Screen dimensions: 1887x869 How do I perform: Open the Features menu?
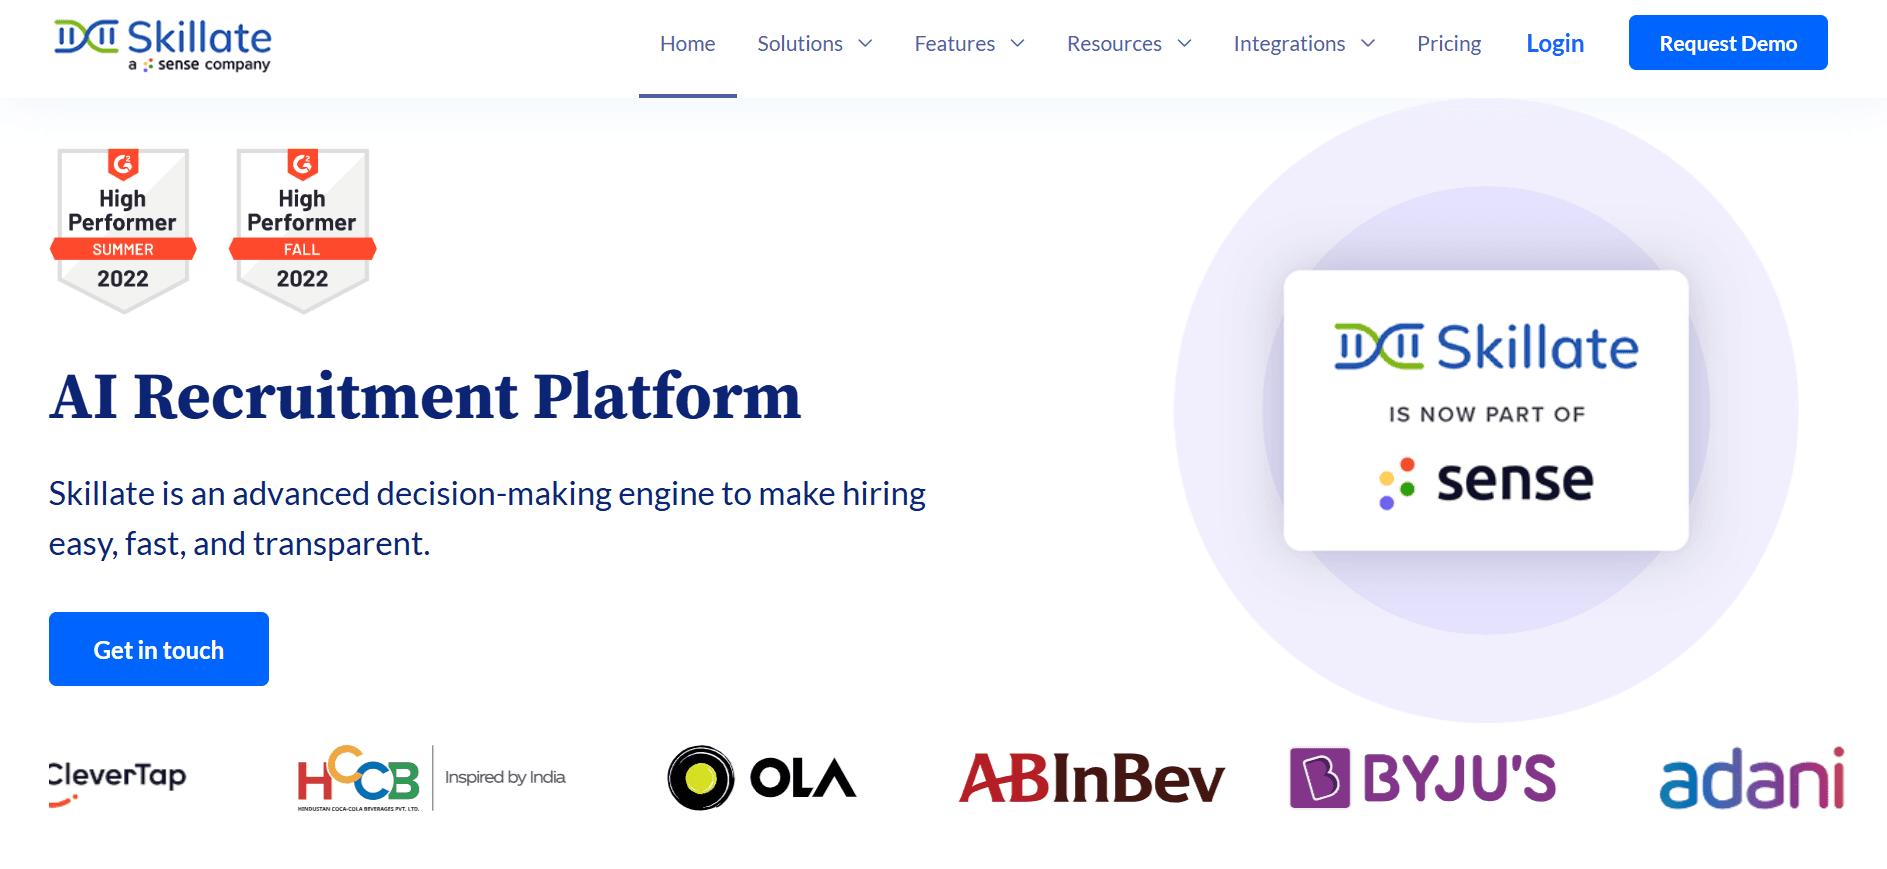coord(954,44)
